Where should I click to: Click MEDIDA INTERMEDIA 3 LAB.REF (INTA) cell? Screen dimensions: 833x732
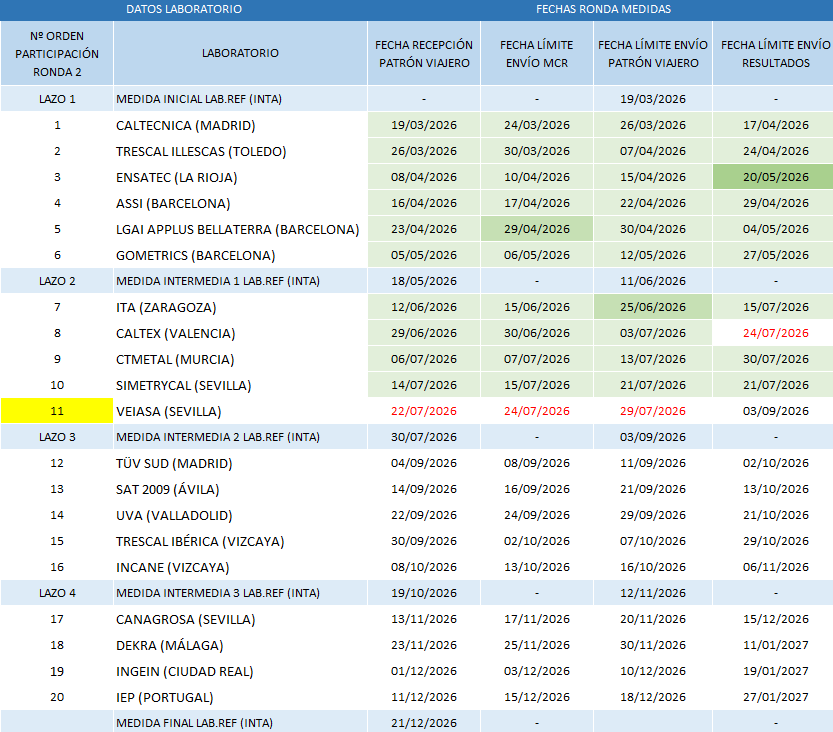(240, 593)
